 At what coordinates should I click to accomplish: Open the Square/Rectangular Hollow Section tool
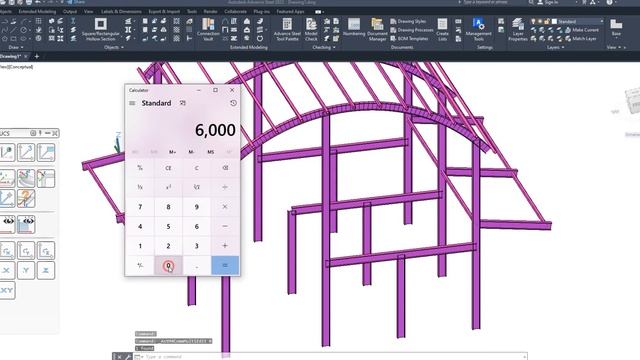click(101, 29)
